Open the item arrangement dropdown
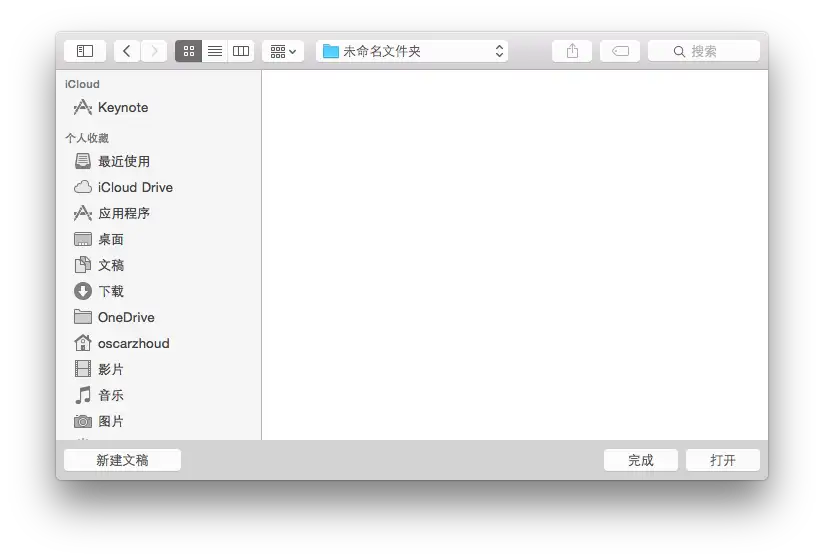Image resolution: width=824 pixels, height=560 pixels. pyautogui.click(x=283, y=51)
